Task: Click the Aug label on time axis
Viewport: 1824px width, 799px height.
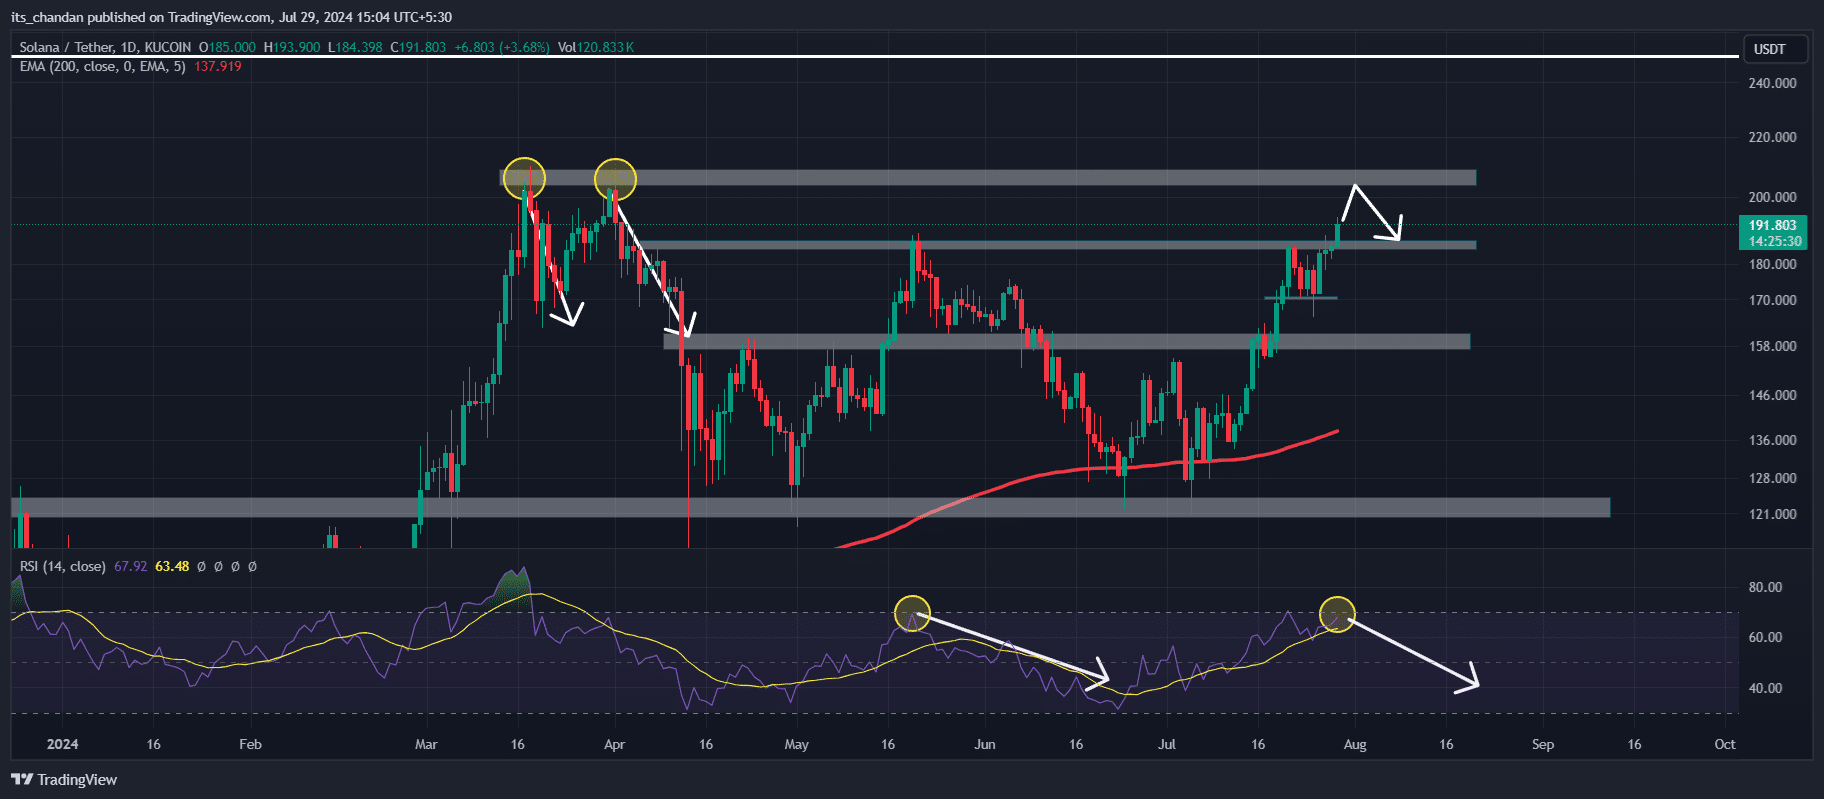Action: (x=1355, y=744)
